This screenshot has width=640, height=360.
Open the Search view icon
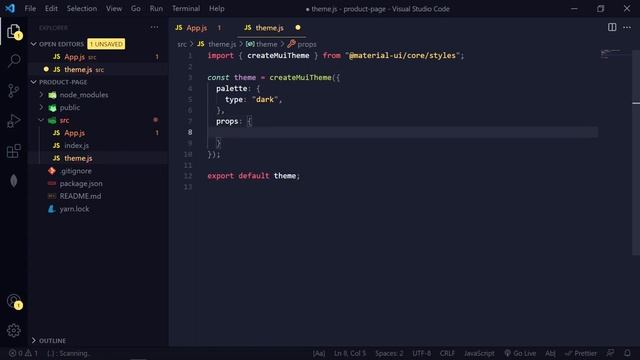click(14, 61)
